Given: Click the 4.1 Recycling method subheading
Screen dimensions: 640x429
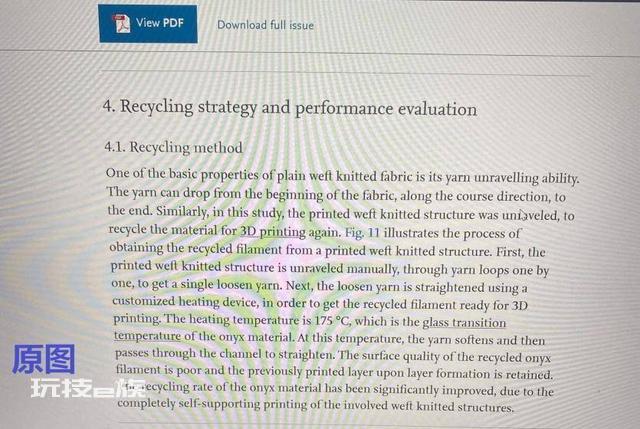Looking at the screenshot, I should click(173, 147).
